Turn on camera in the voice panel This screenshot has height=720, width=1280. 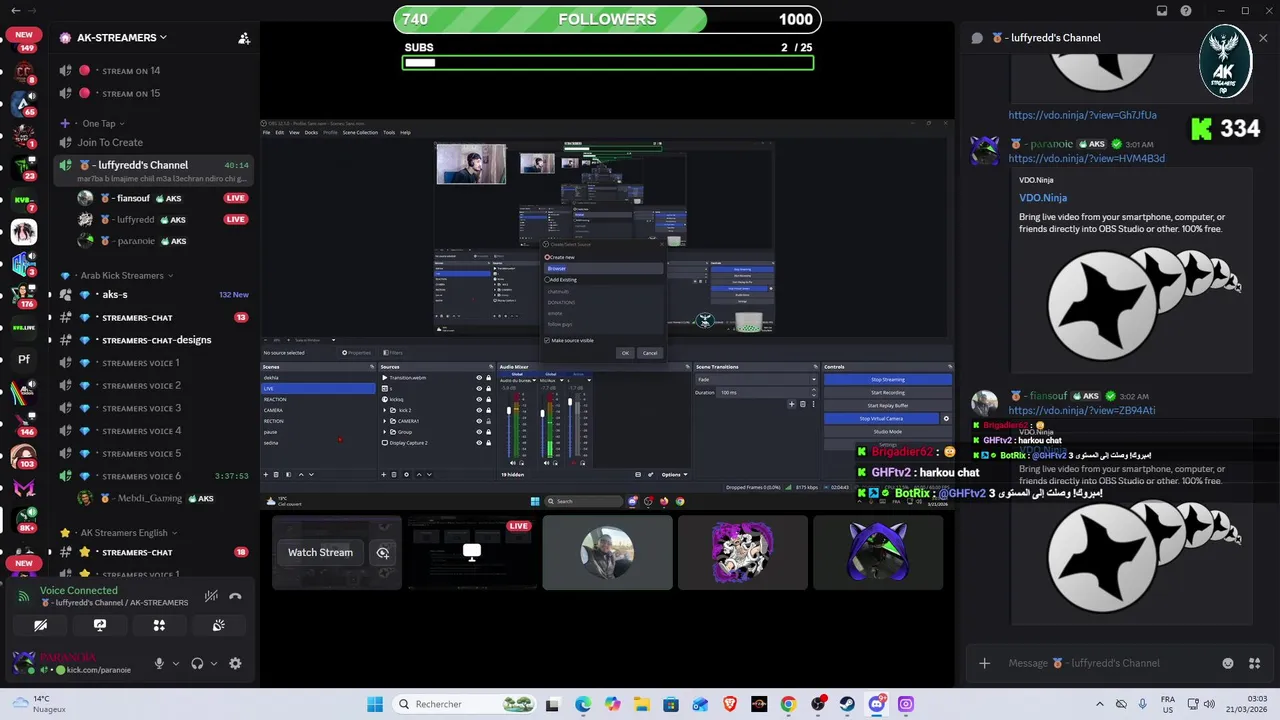click(40, 625)
